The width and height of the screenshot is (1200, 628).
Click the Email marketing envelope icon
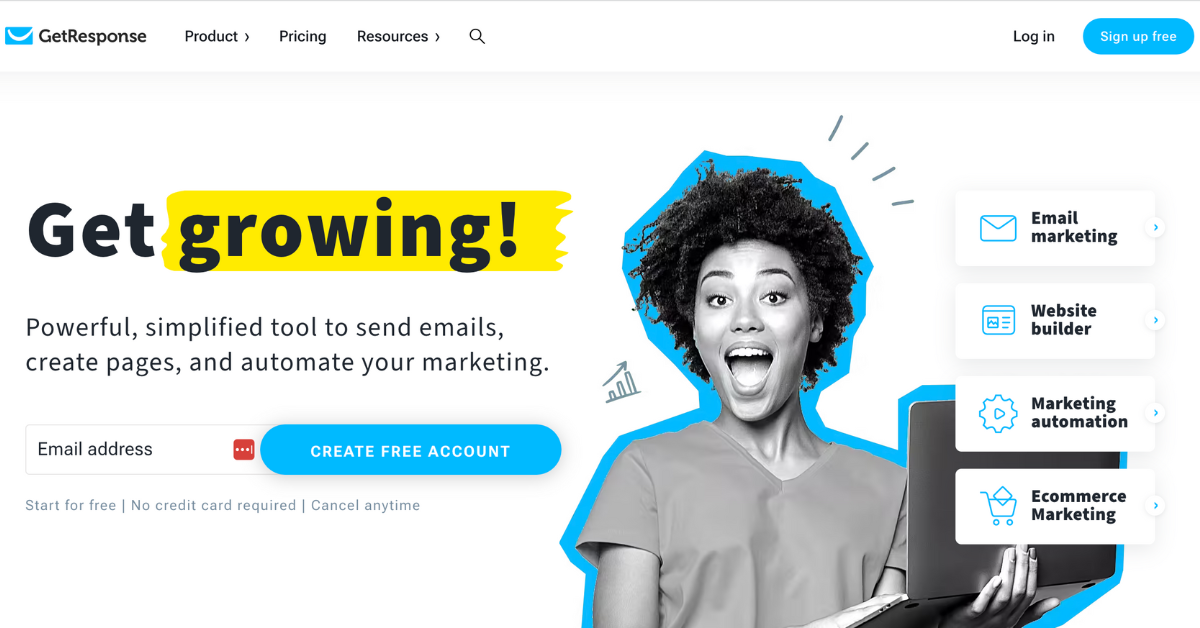[x=998, y=228]
